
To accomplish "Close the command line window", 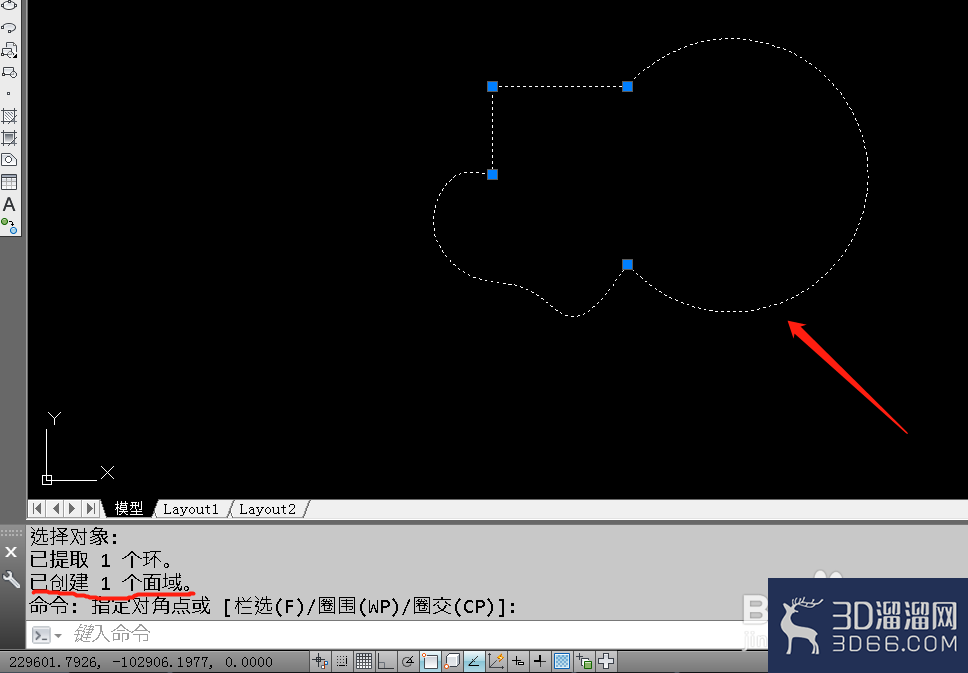I will coord(11,552).
